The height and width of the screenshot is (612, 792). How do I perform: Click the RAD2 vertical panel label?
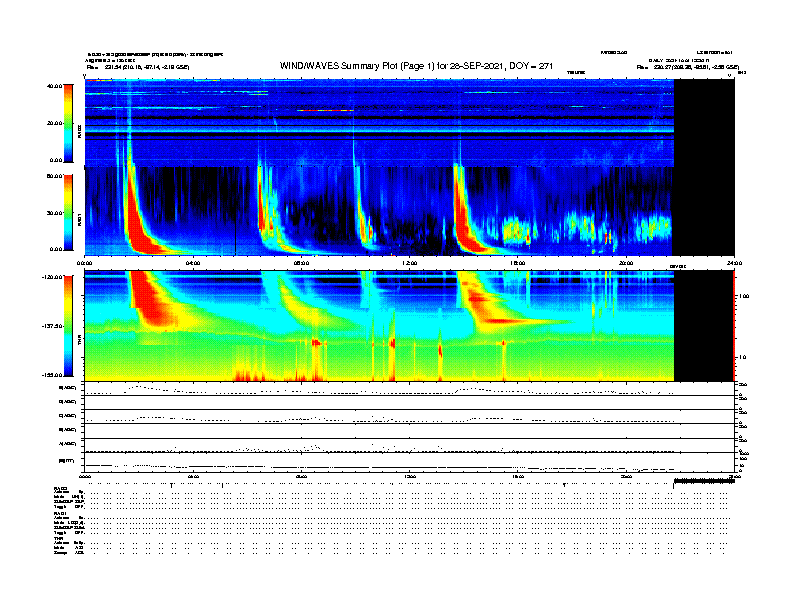pyautogui.click(x=79, y=131)
